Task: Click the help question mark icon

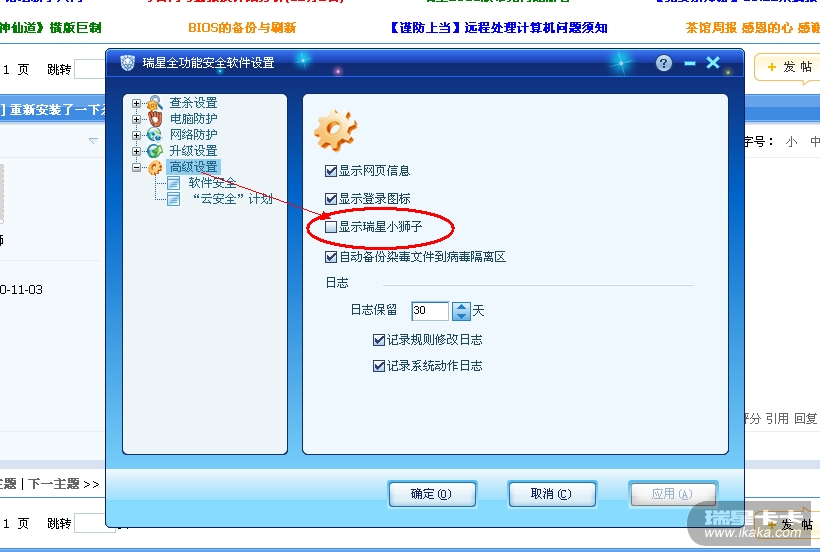Action: pyautogui.click(x=664, y=63)
